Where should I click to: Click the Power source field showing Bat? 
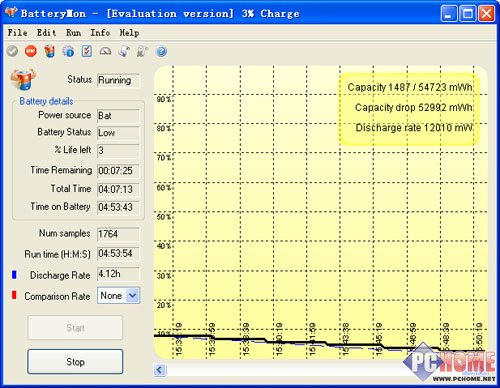[118, 116]
